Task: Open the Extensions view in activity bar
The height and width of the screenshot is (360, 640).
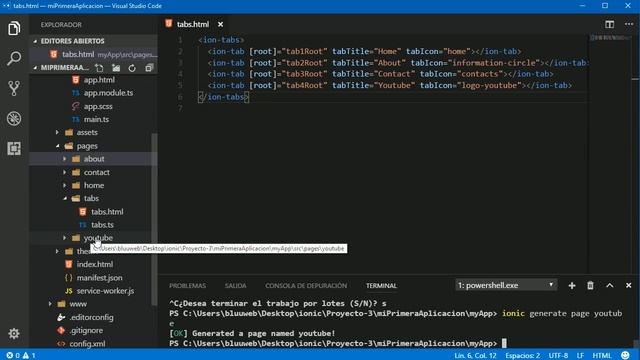Action: click(x=14, y=148)
